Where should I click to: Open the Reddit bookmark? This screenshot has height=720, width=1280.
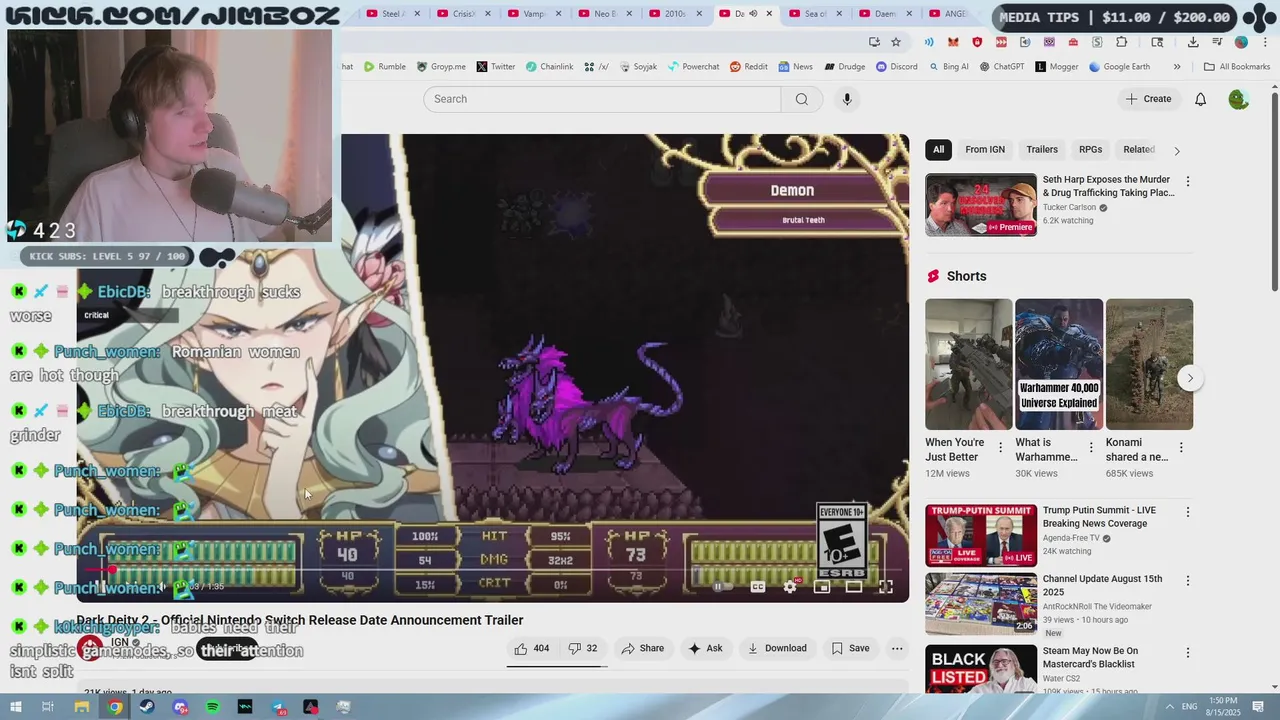pyautogui.click(x=749, y=67)
